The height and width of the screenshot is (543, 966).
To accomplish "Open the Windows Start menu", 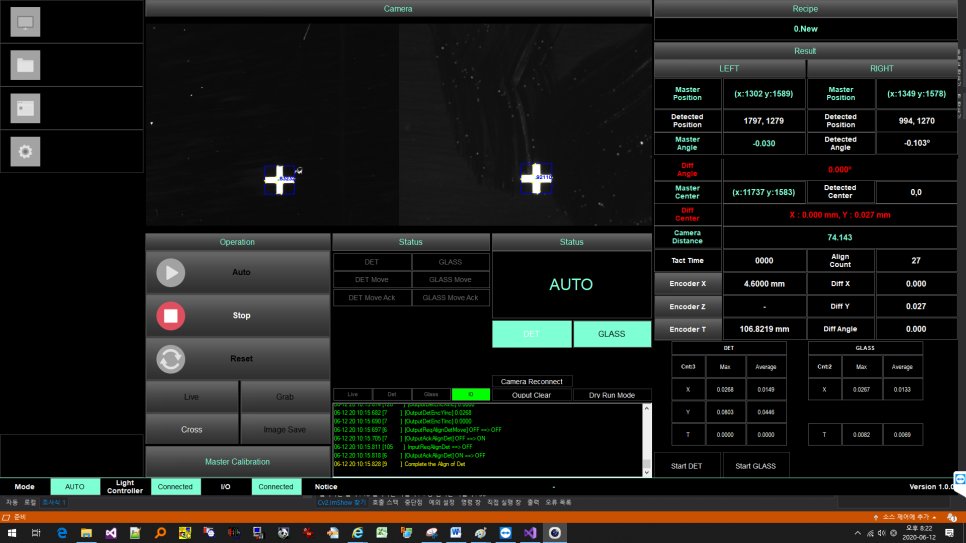I will [x=12, y=533].
